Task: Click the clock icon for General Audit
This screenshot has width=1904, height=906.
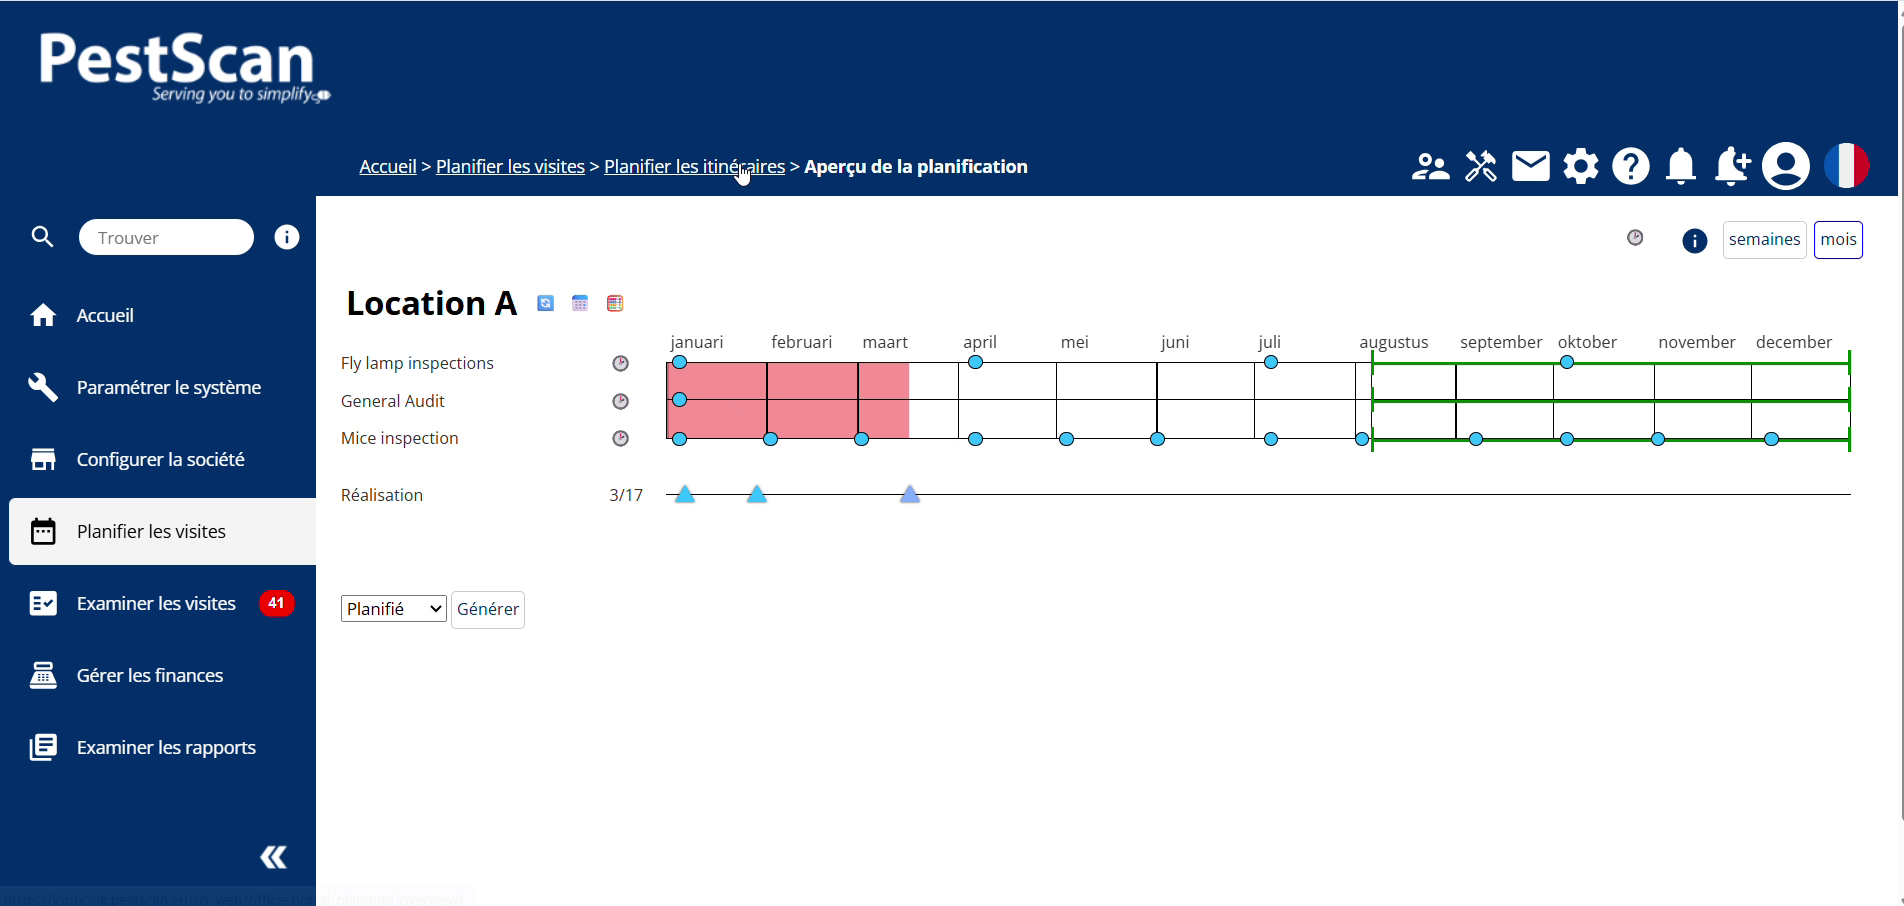Action: point(621,401)
